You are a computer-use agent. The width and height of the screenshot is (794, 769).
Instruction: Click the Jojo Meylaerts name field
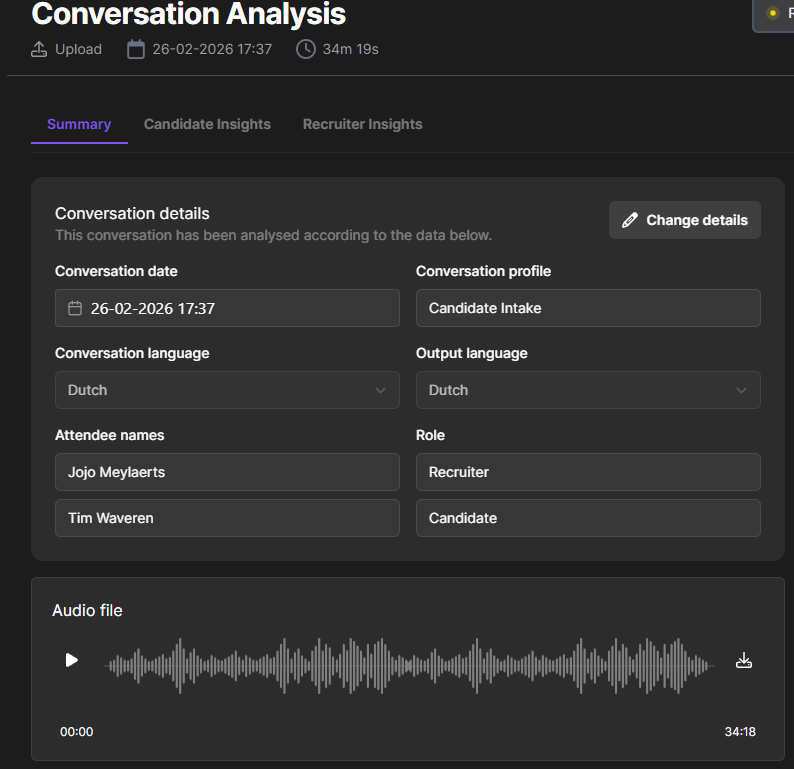pyautogui.click(x=227, y=472)
